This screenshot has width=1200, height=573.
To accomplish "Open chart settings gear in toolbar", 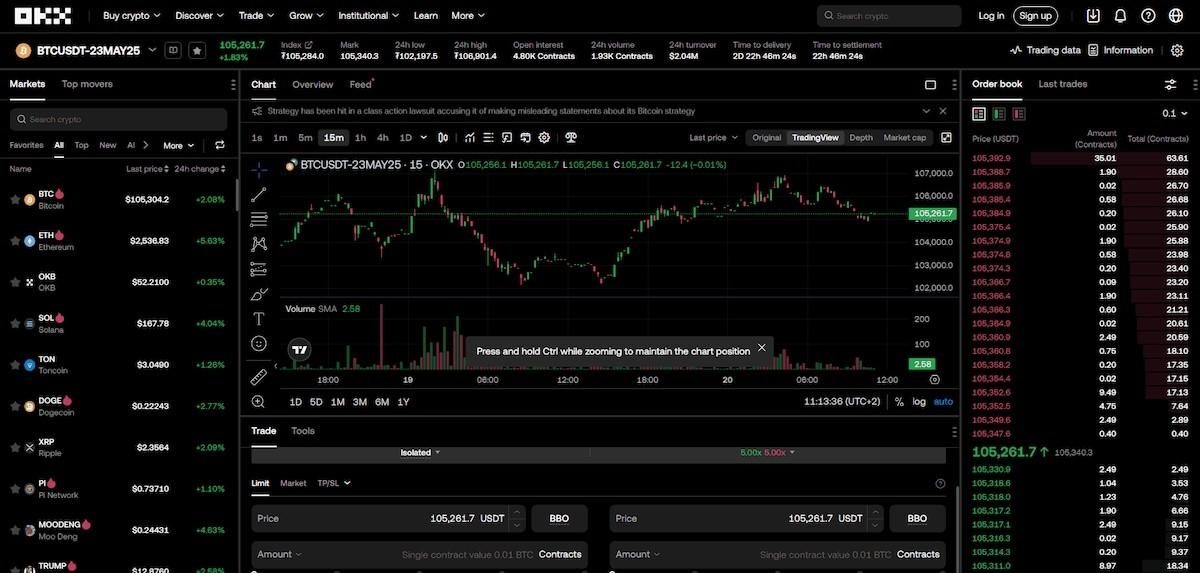I will 545,137.
